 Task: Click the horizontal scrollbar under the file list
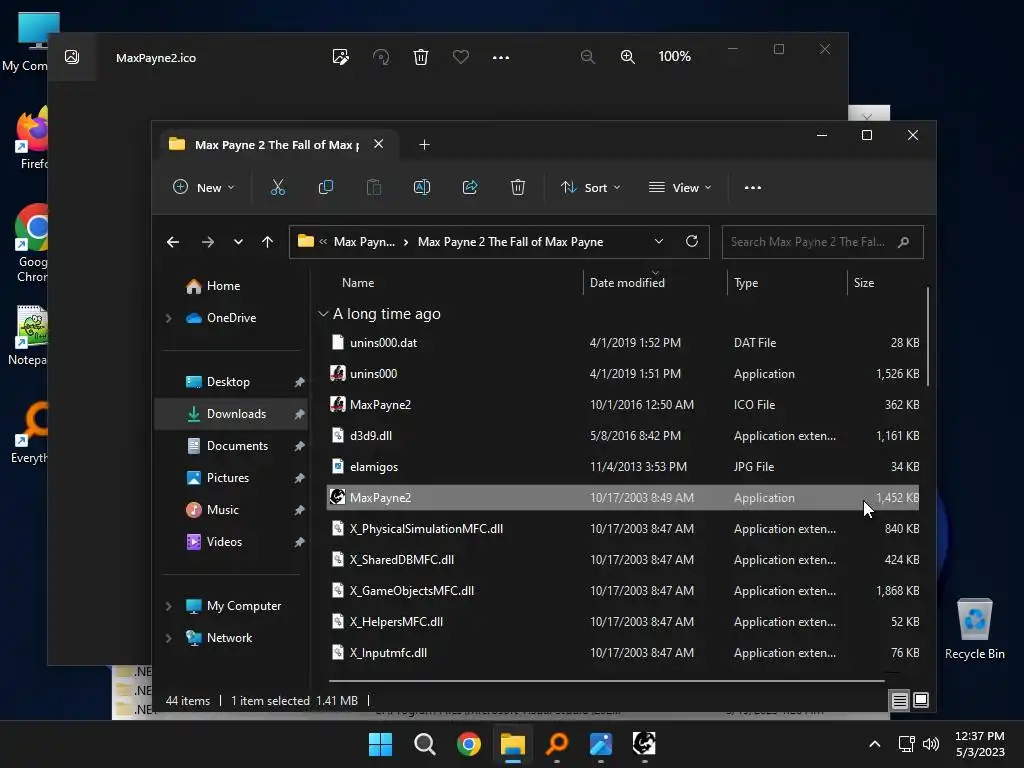click(x=607, y=680)
